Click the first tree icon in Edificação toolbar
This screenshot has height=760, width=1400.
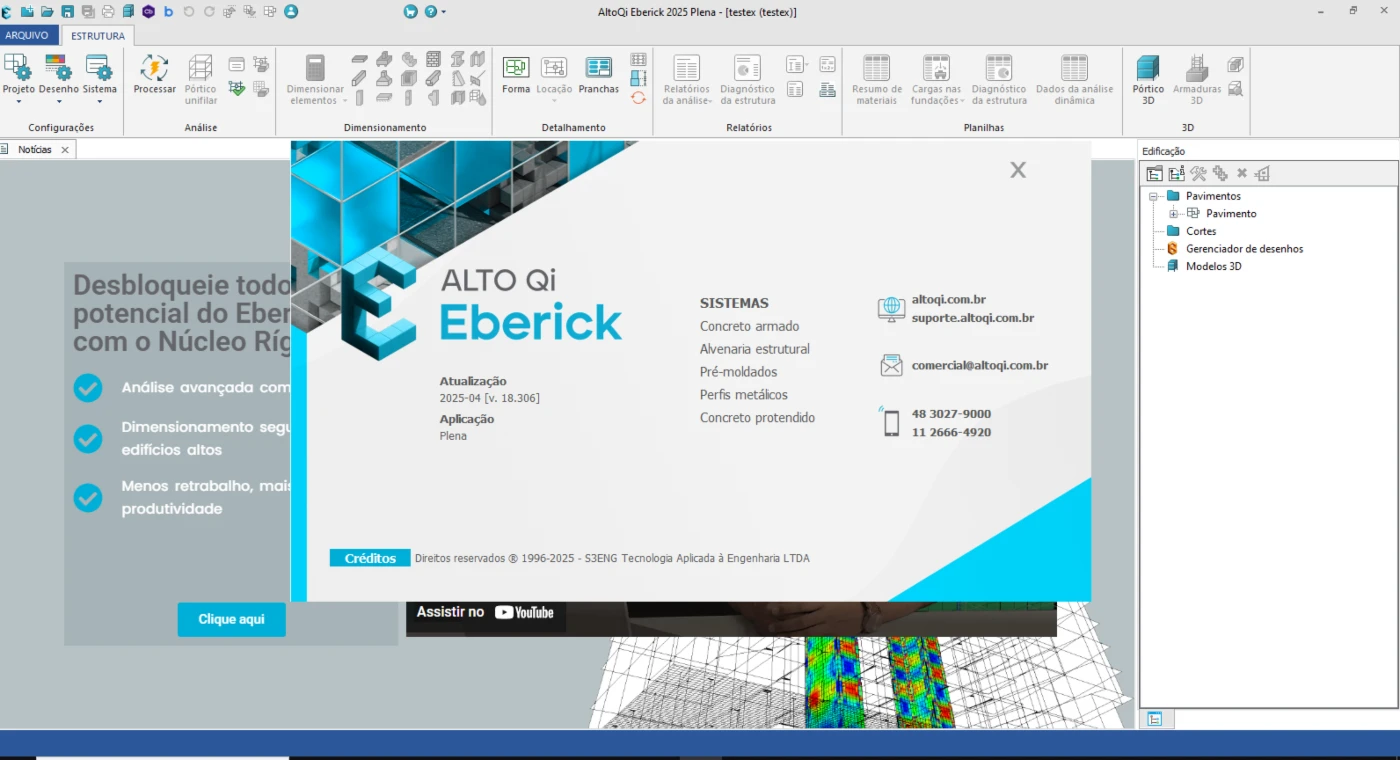pyautogui.click(x=1154, y=173)
